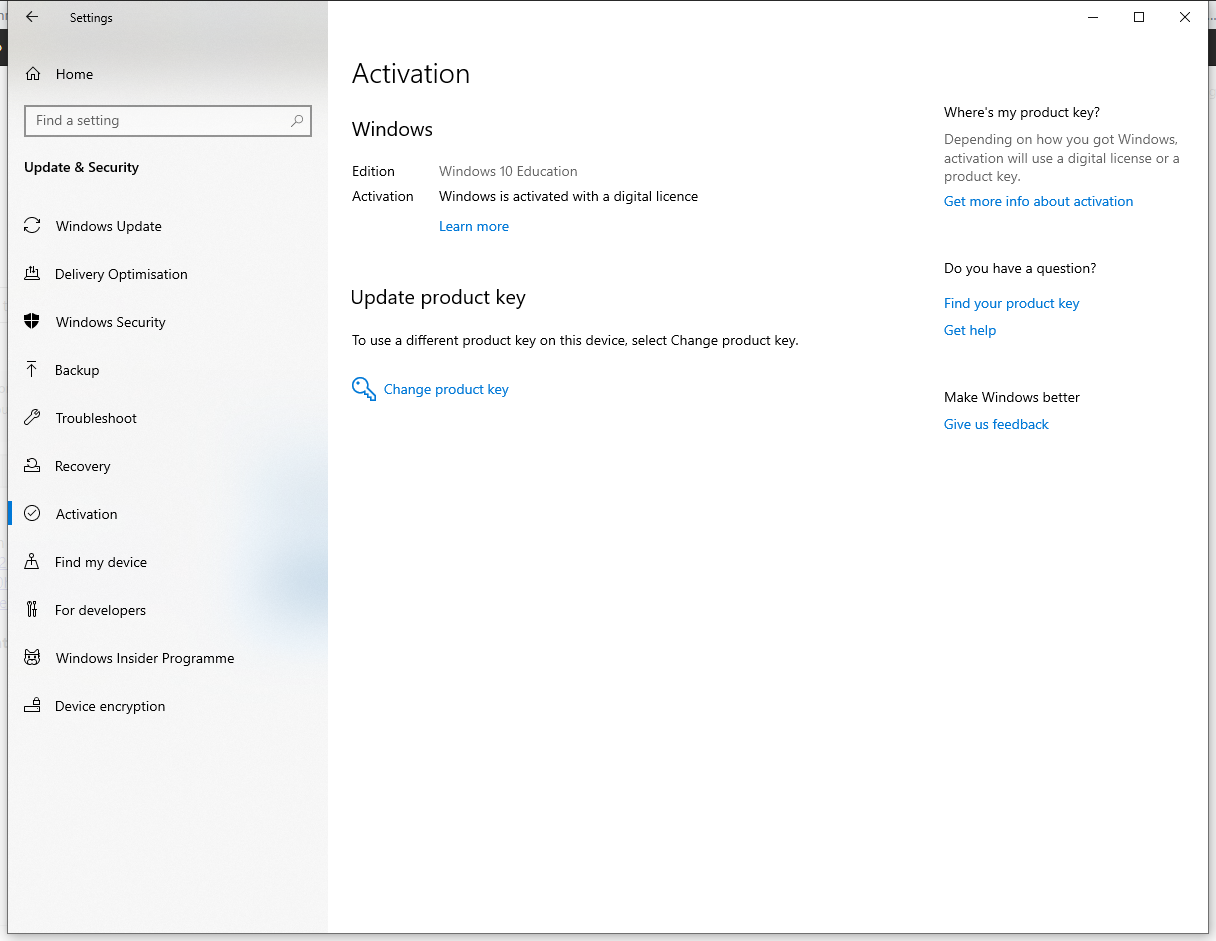Open Get more info about activation link

1038,201
